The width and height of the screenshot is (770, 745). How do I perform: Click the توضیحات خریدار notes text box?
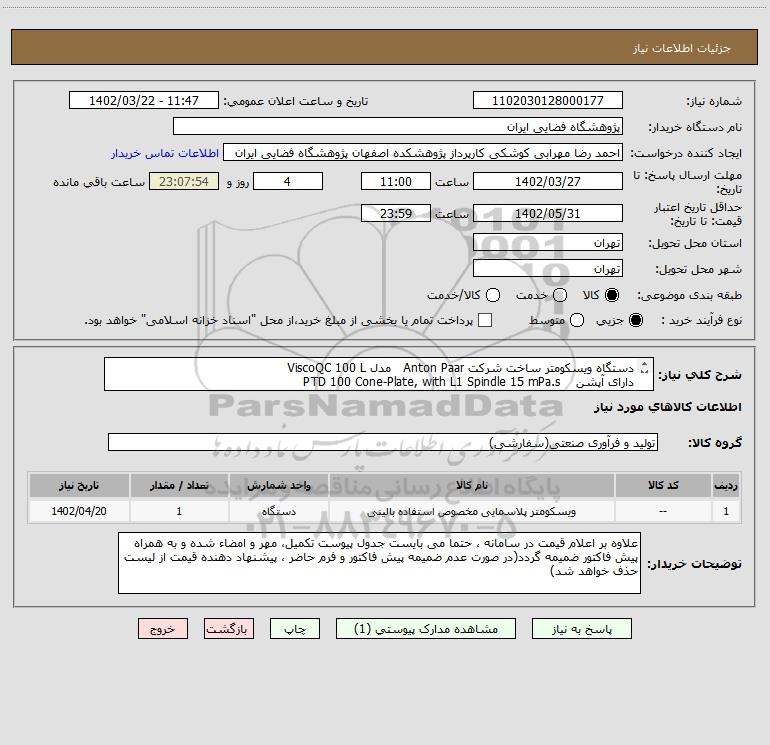point(379,563)
